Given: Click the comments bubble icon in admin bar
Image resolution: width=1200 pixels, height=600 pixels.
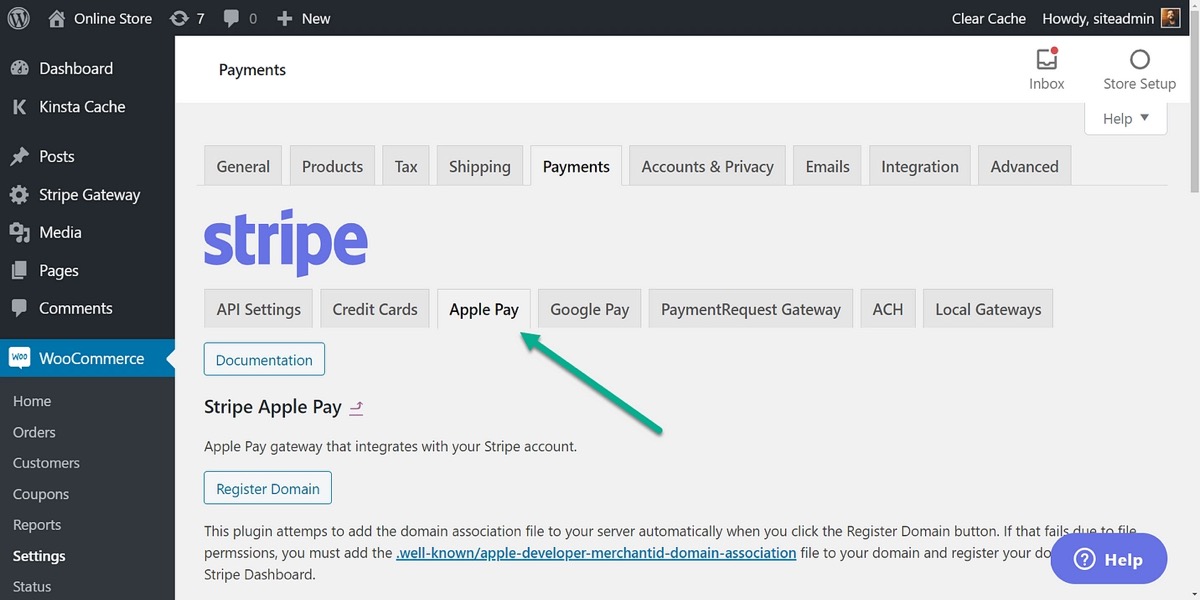Looking at the screenshot, I should 232,18.
